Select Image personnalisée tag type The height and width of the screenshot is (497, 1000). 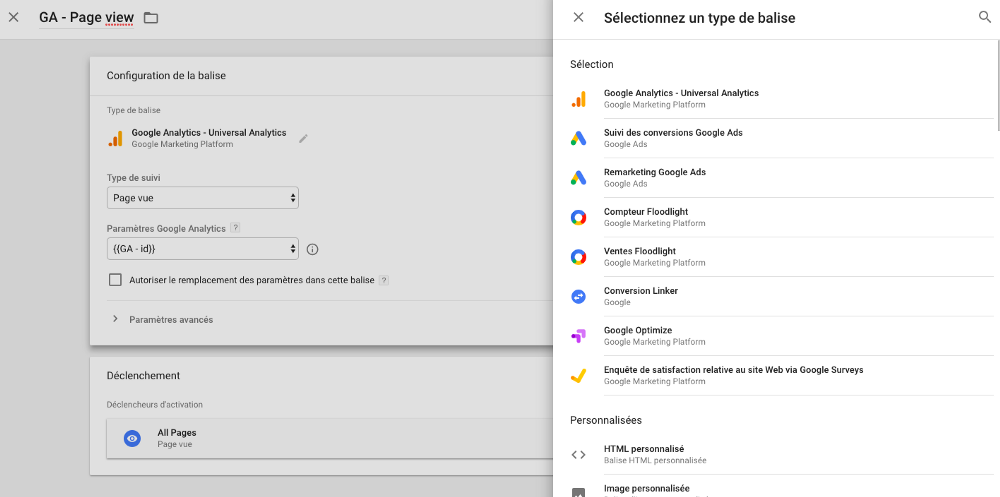pyautogui.click(x=782, y=490)
